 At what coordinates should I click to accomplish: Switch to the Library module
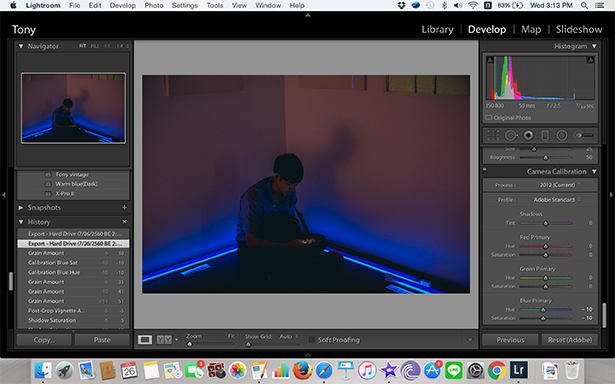click(437, 29)
